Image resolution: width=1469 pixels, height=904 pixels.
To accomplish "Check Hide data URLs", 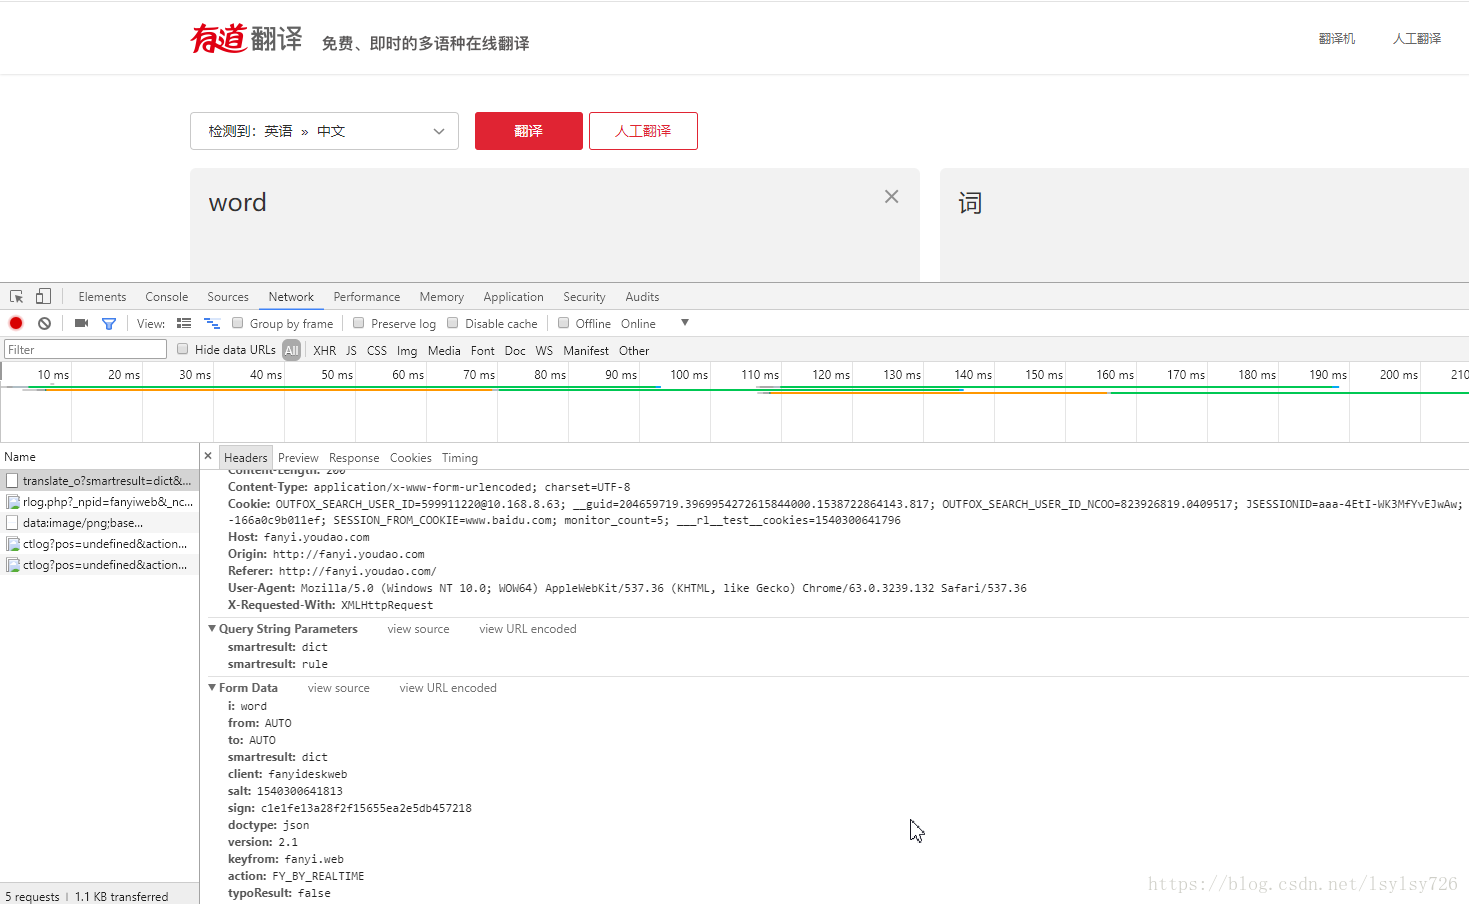I will pyautogui.click(x=183, y=349).
